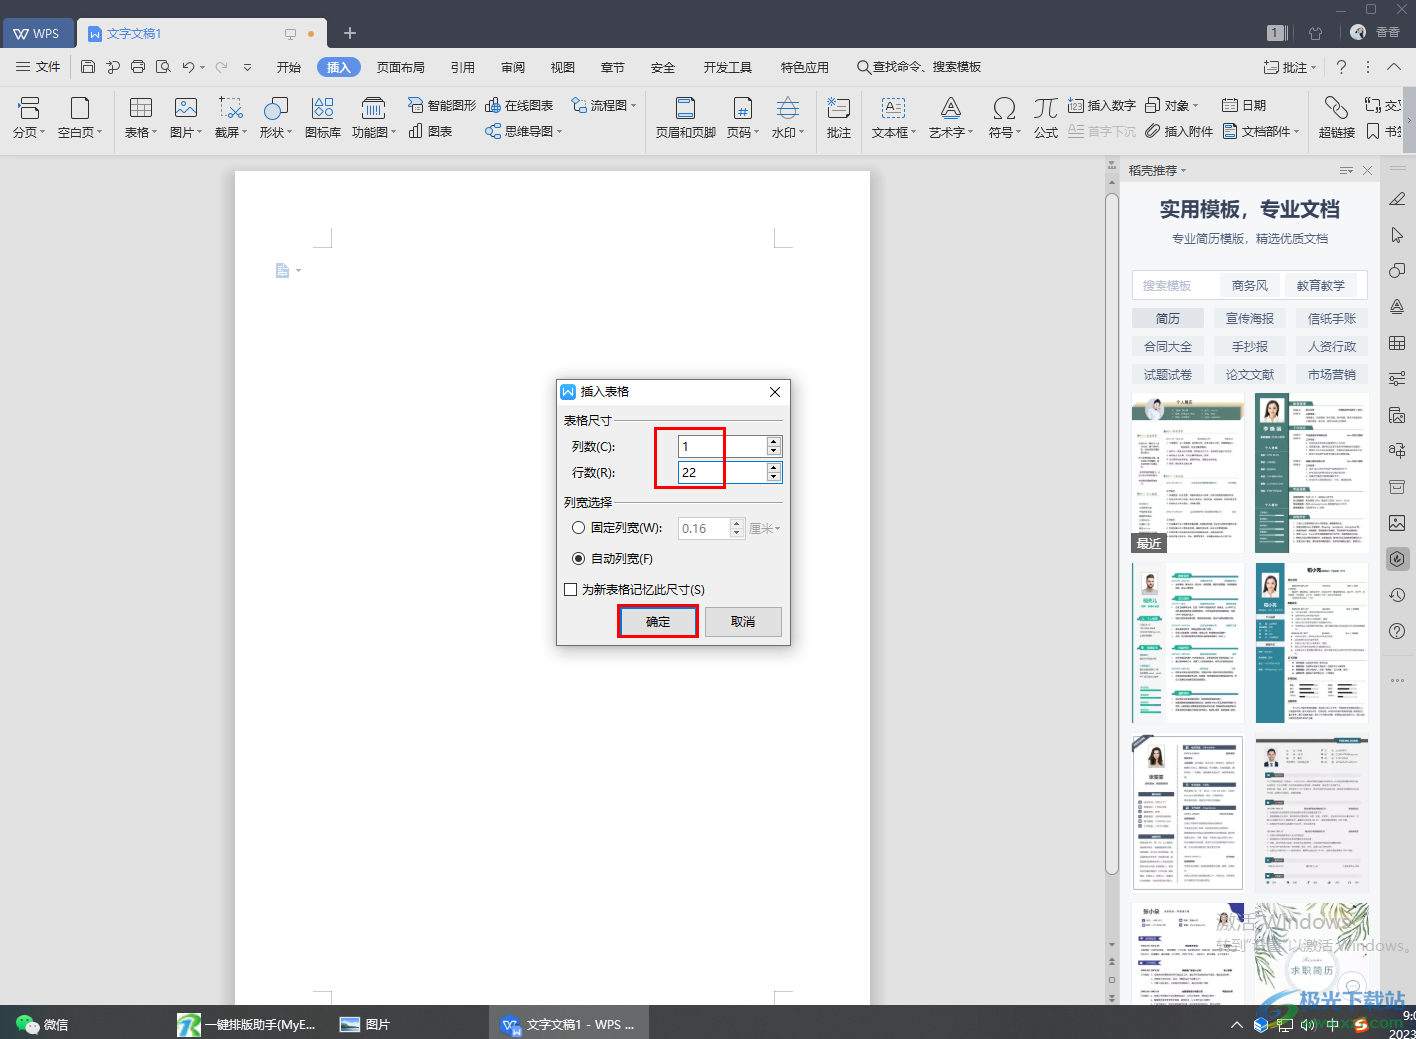Insert an equation (公式)

pos(1046,117)
